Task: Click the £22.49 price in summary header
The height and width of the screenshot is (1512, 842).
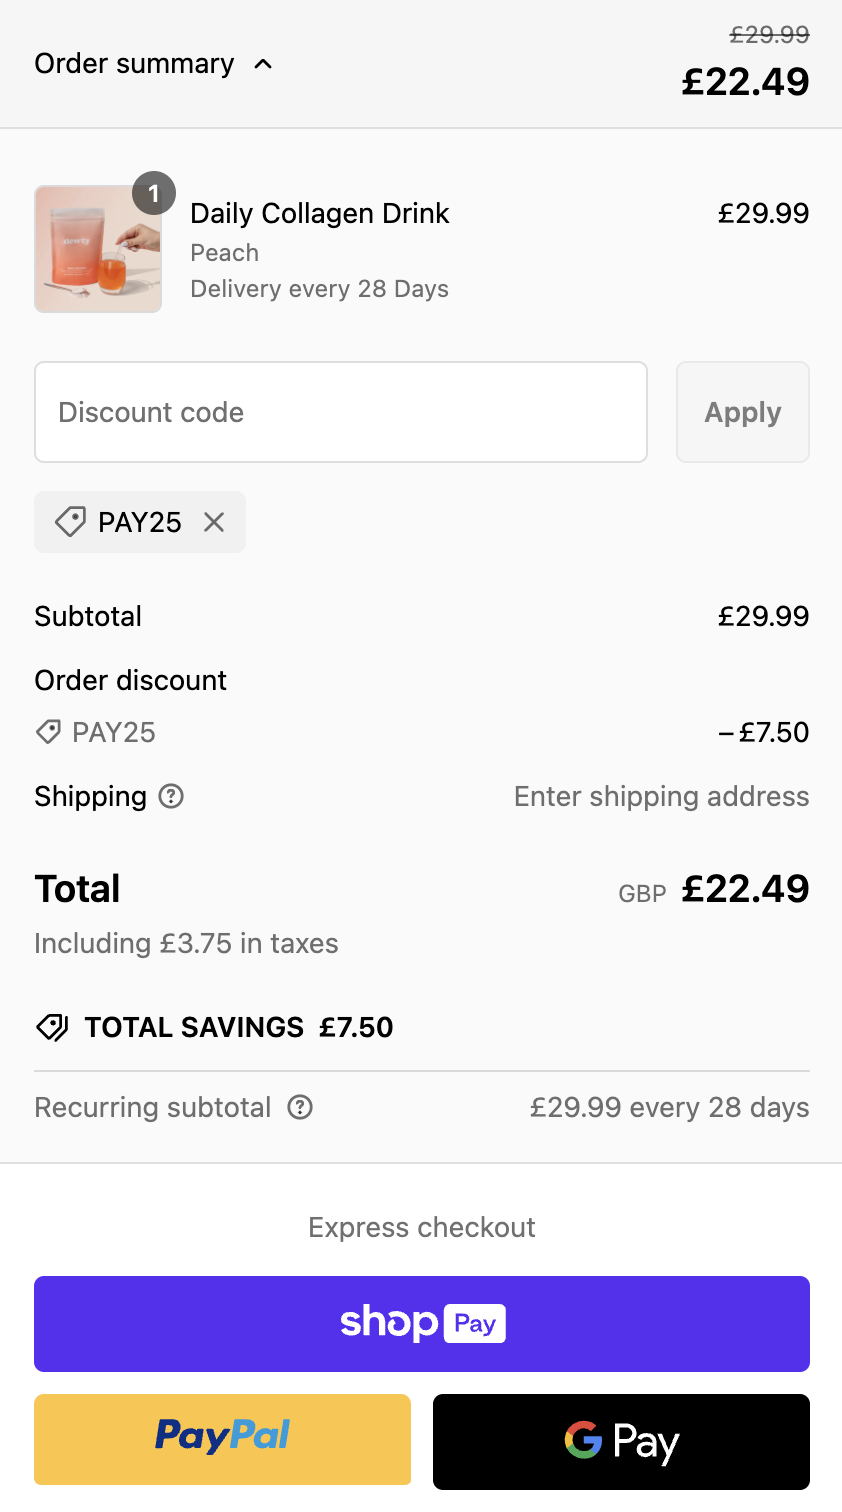Action: pos(745,82)
